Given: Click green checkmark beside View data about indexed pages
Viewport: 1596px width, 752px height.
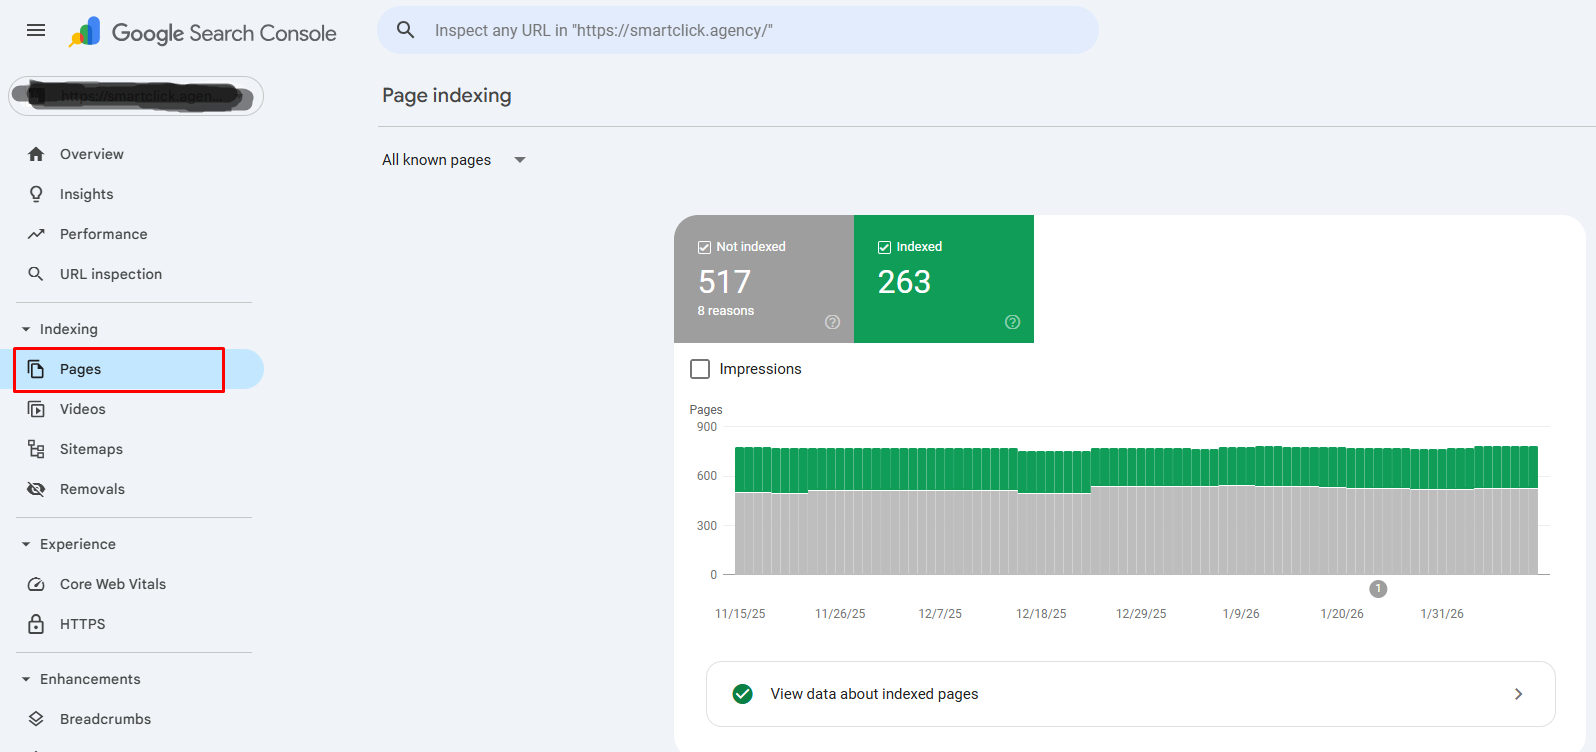Looking at the screenshot, I should point(742,694).
